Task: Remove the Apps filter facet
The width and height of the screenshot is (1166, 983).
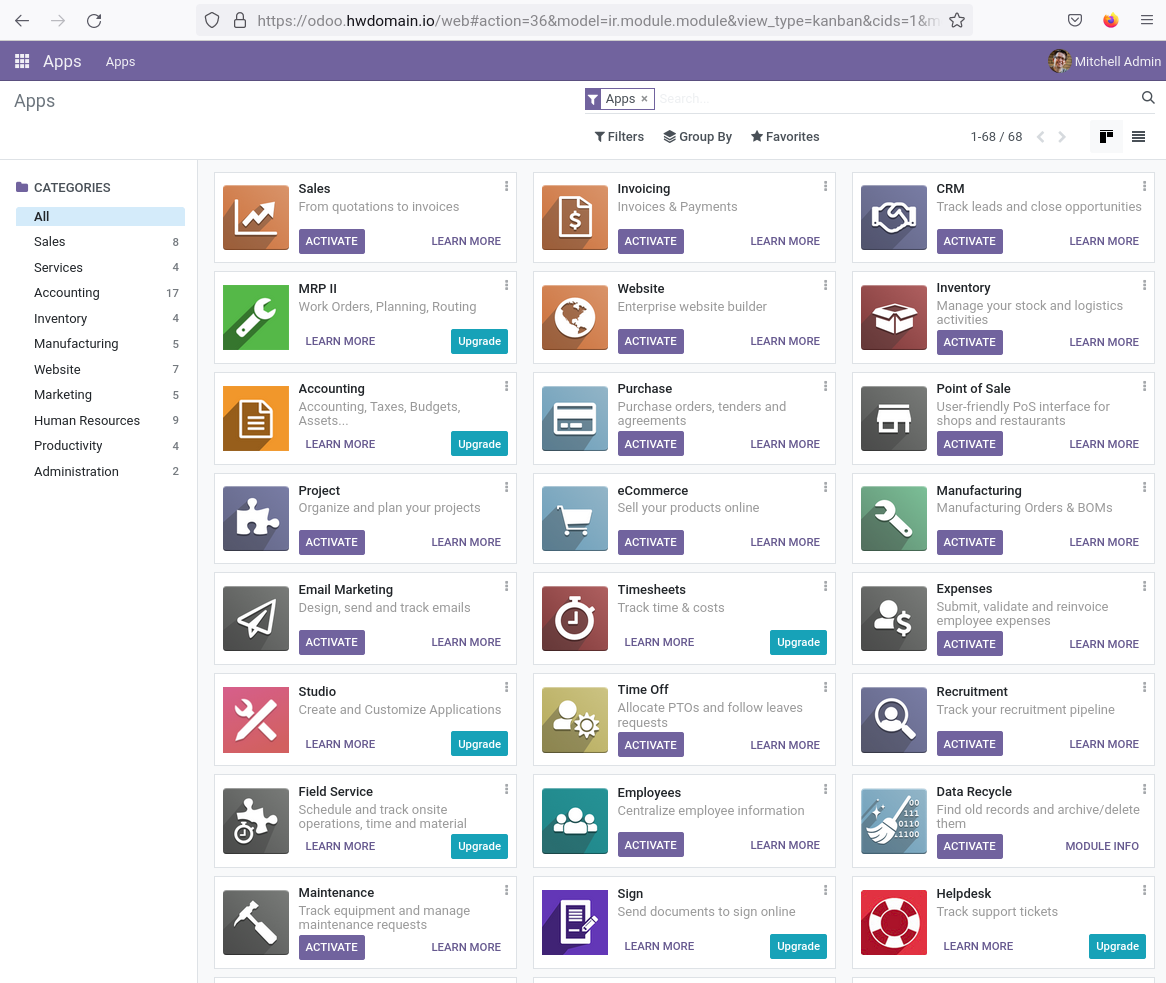Action: click(x=645, y=99)
